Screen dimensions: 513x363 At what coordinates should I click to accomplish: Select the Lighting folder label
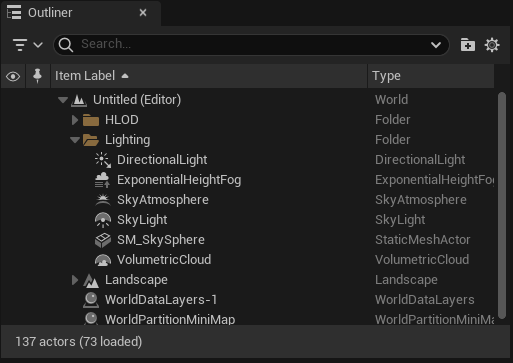[x=127, y=140]
